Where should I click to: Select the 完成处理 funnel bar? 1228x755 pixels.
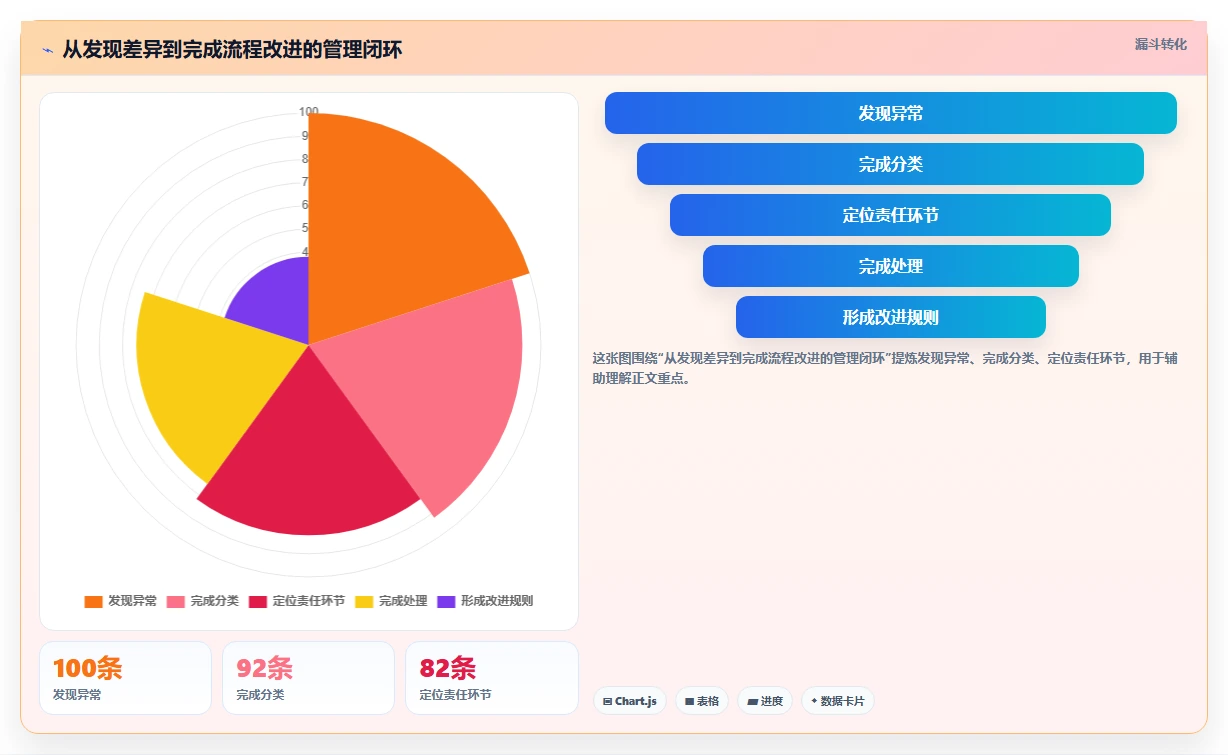(x=890, y=266)
